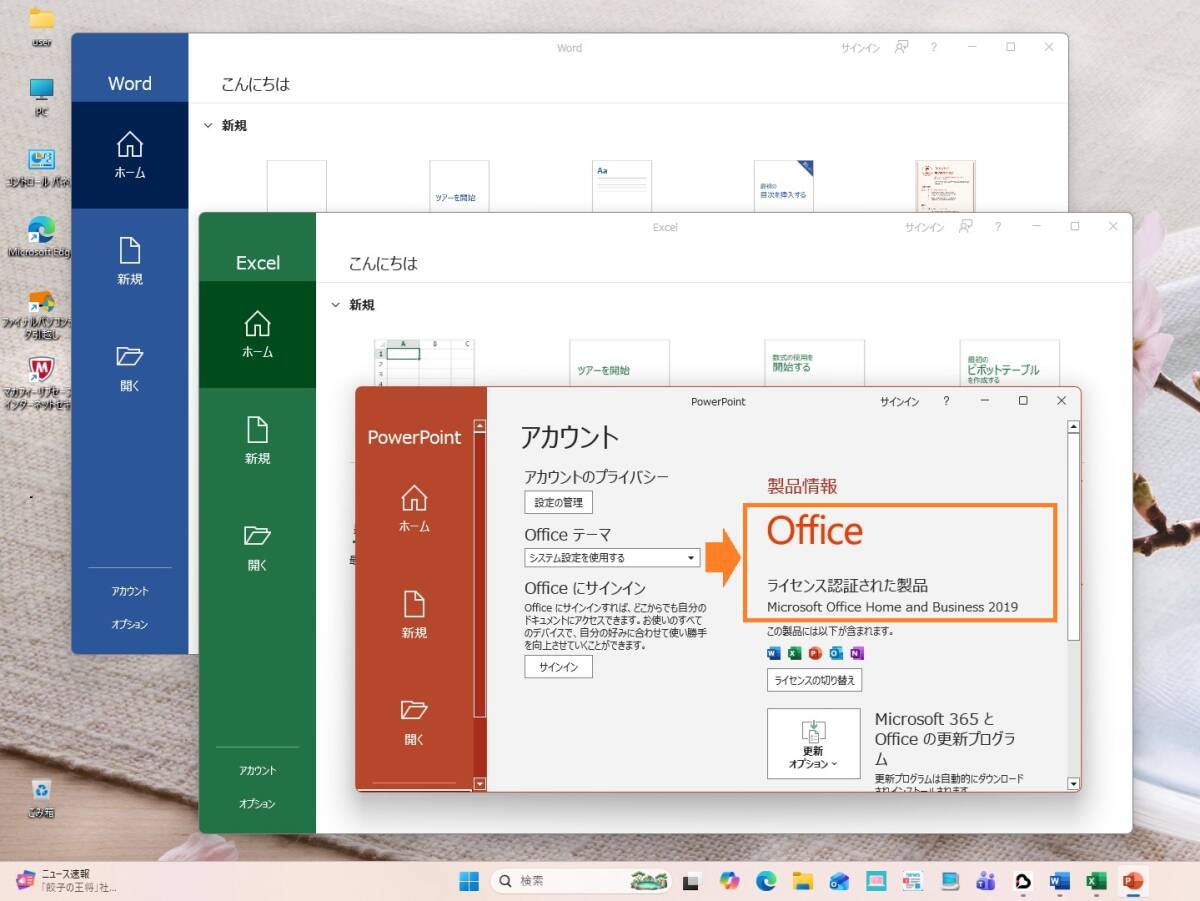Expand the 更新オプション update options button
Image resolution: width=1200 pixels, height=901 pixels.
pyautogui.click(x=813, y=743)
